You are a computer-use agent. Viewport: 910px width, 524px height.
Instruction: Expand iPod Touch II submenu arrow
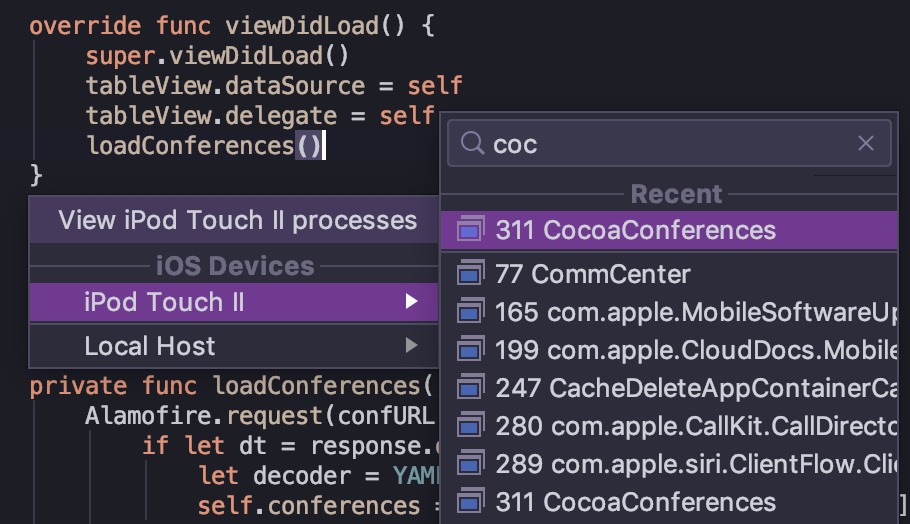pyautogui.click(x=411, y=302)
